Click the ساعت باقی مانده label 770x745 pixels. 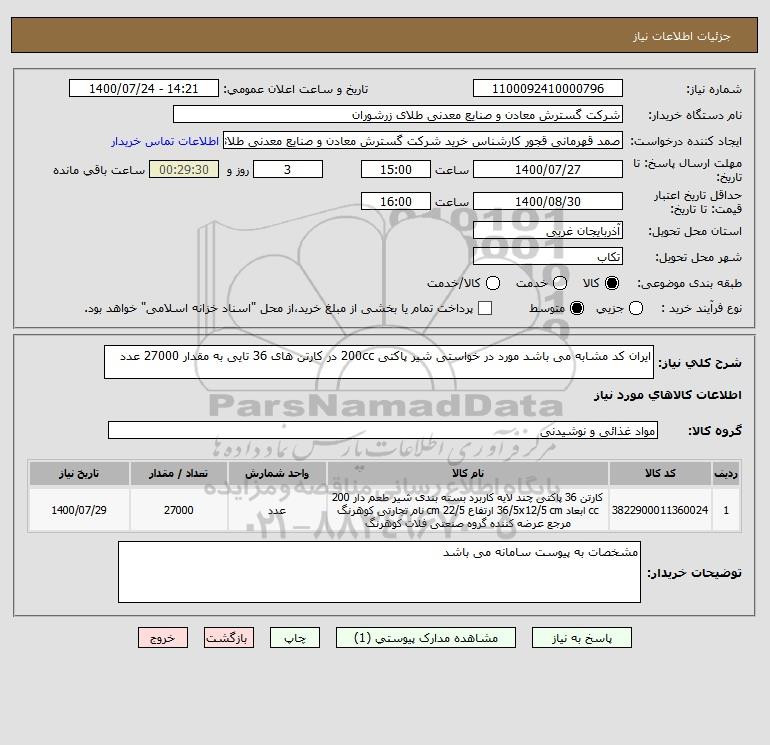pos(99,170)
